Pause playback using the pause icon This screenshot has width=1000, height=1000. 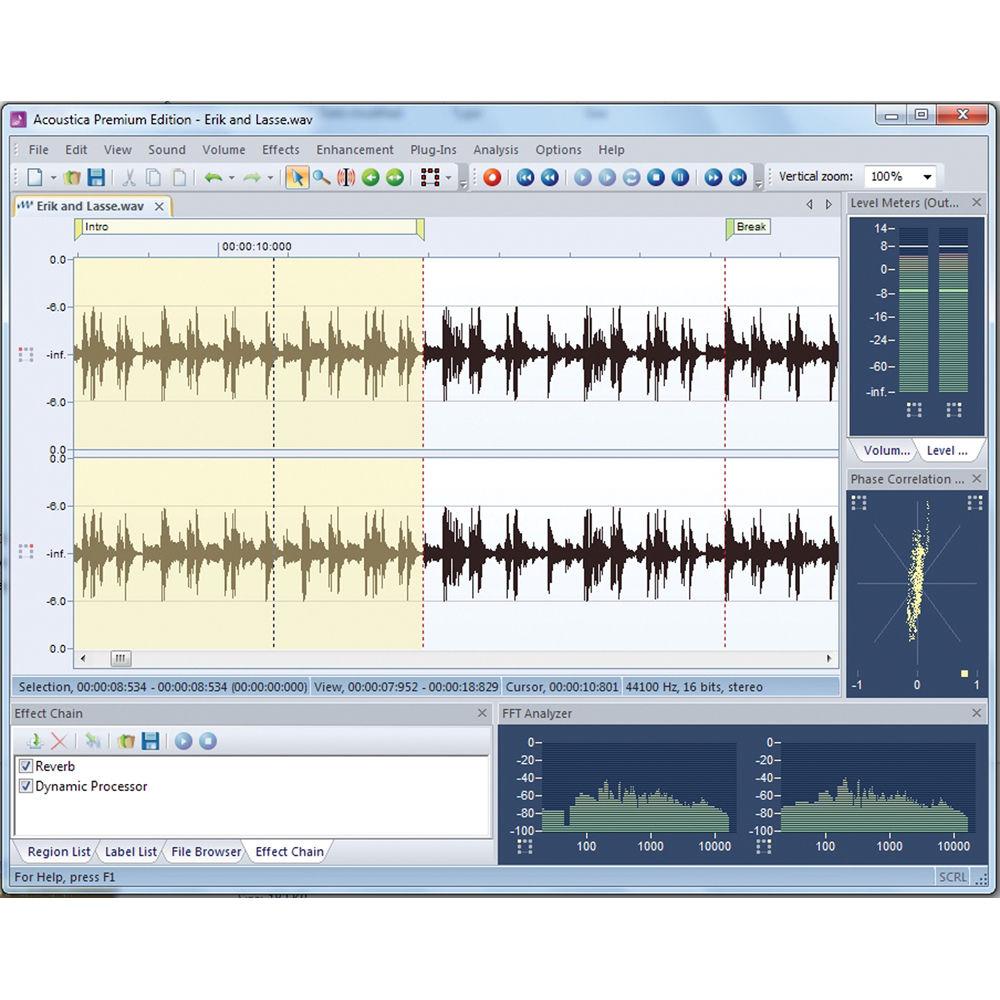click(679, 177)
